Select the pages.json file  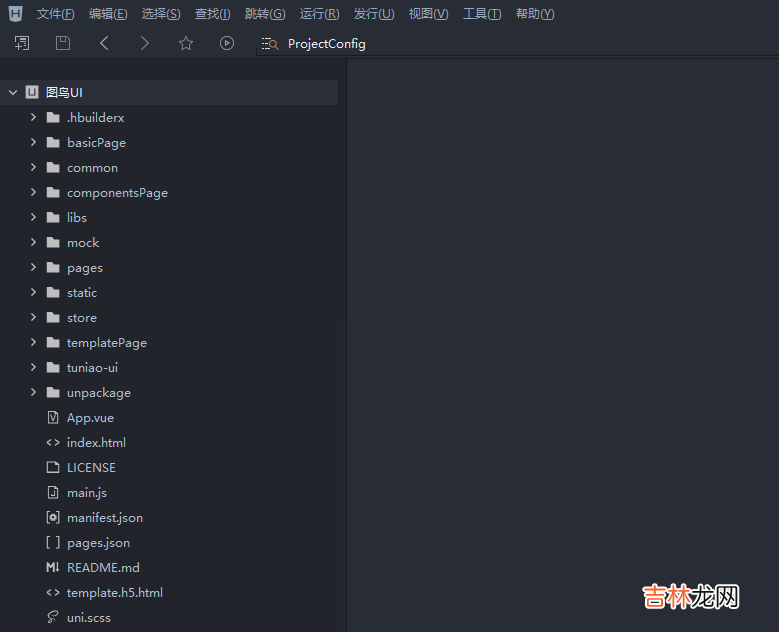point(98,543)
